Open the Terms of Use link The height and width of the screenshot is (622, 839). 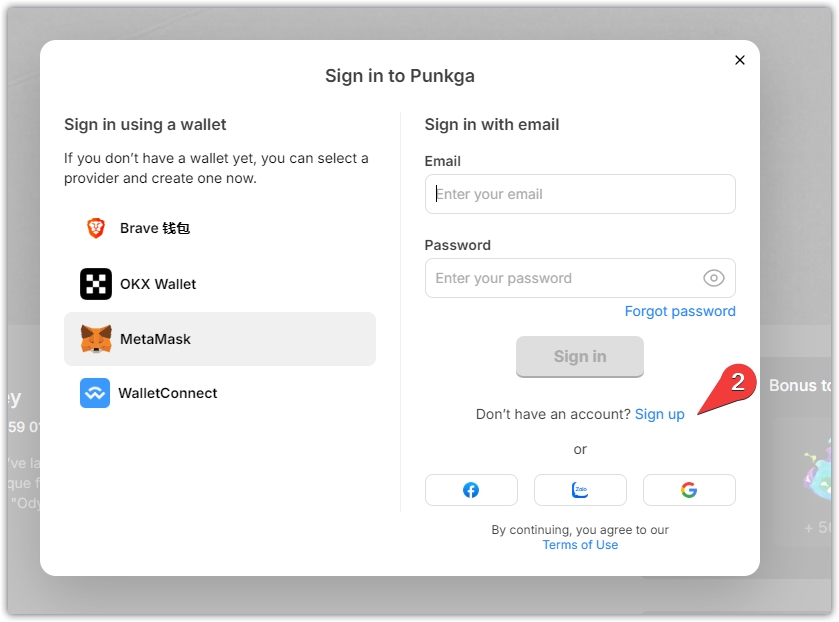[x=580, y=545]
